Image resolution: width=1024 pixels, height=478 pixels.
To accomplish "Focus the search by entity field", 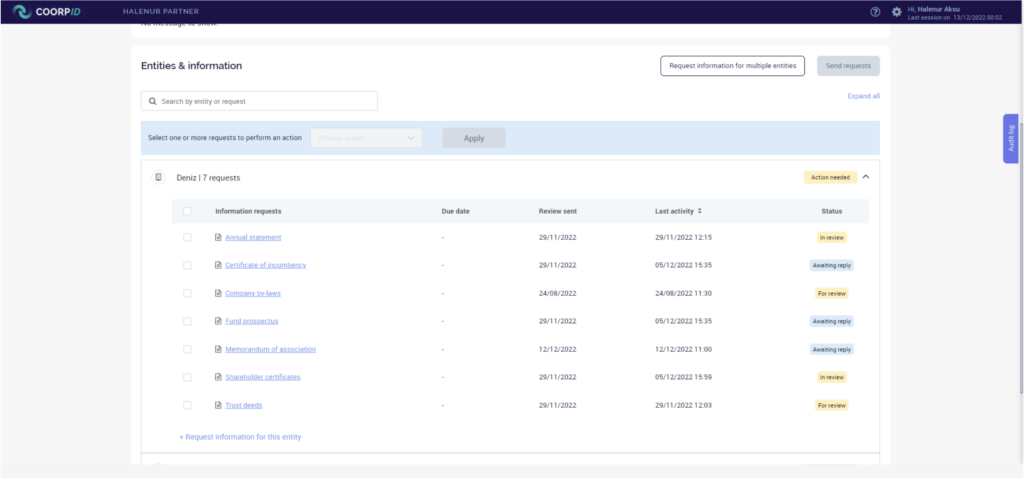I will (x=259, y=101).
